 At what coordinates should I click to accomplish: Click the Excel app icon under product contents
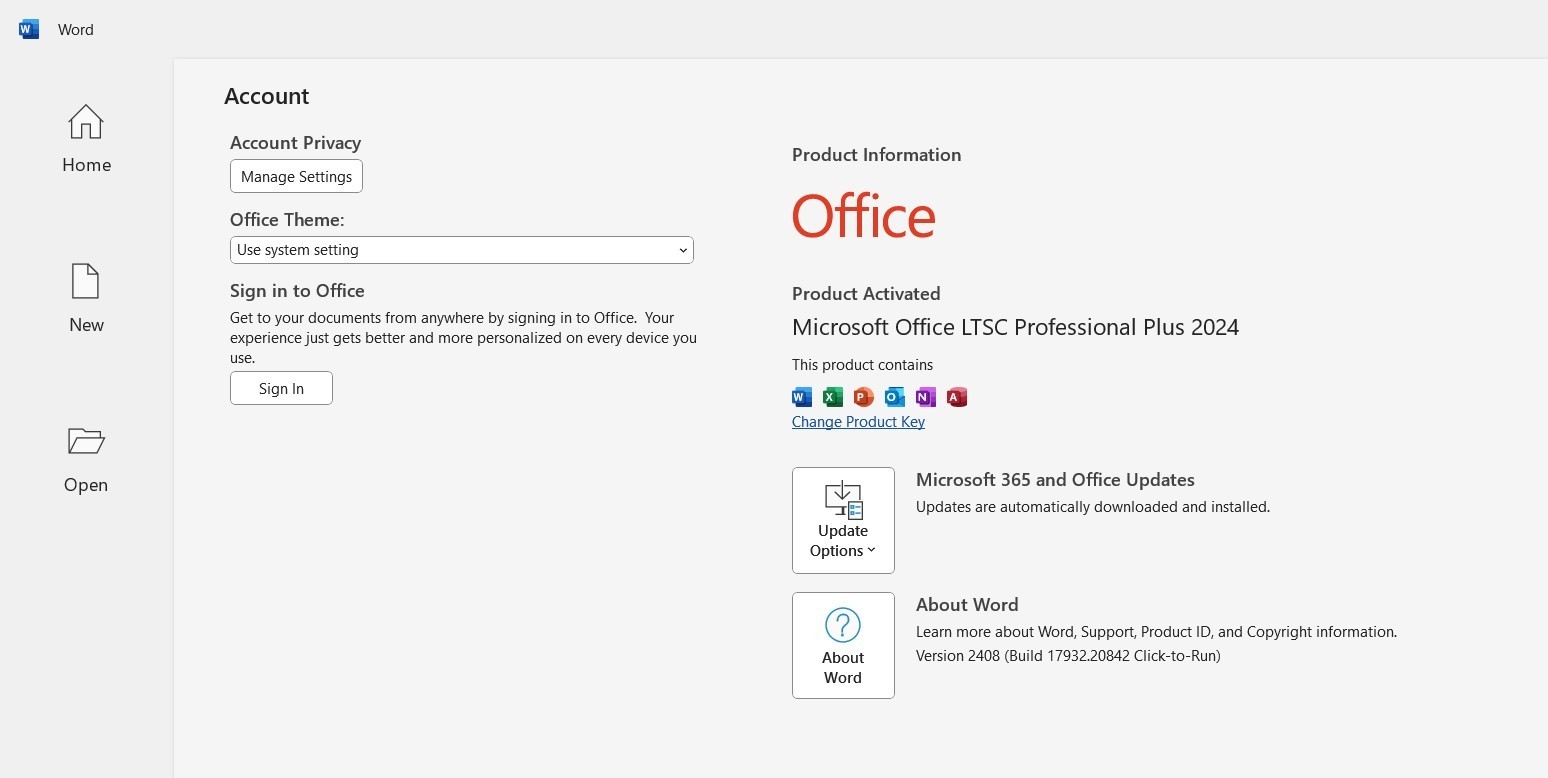pyautogui.click(x=833, y=397)
